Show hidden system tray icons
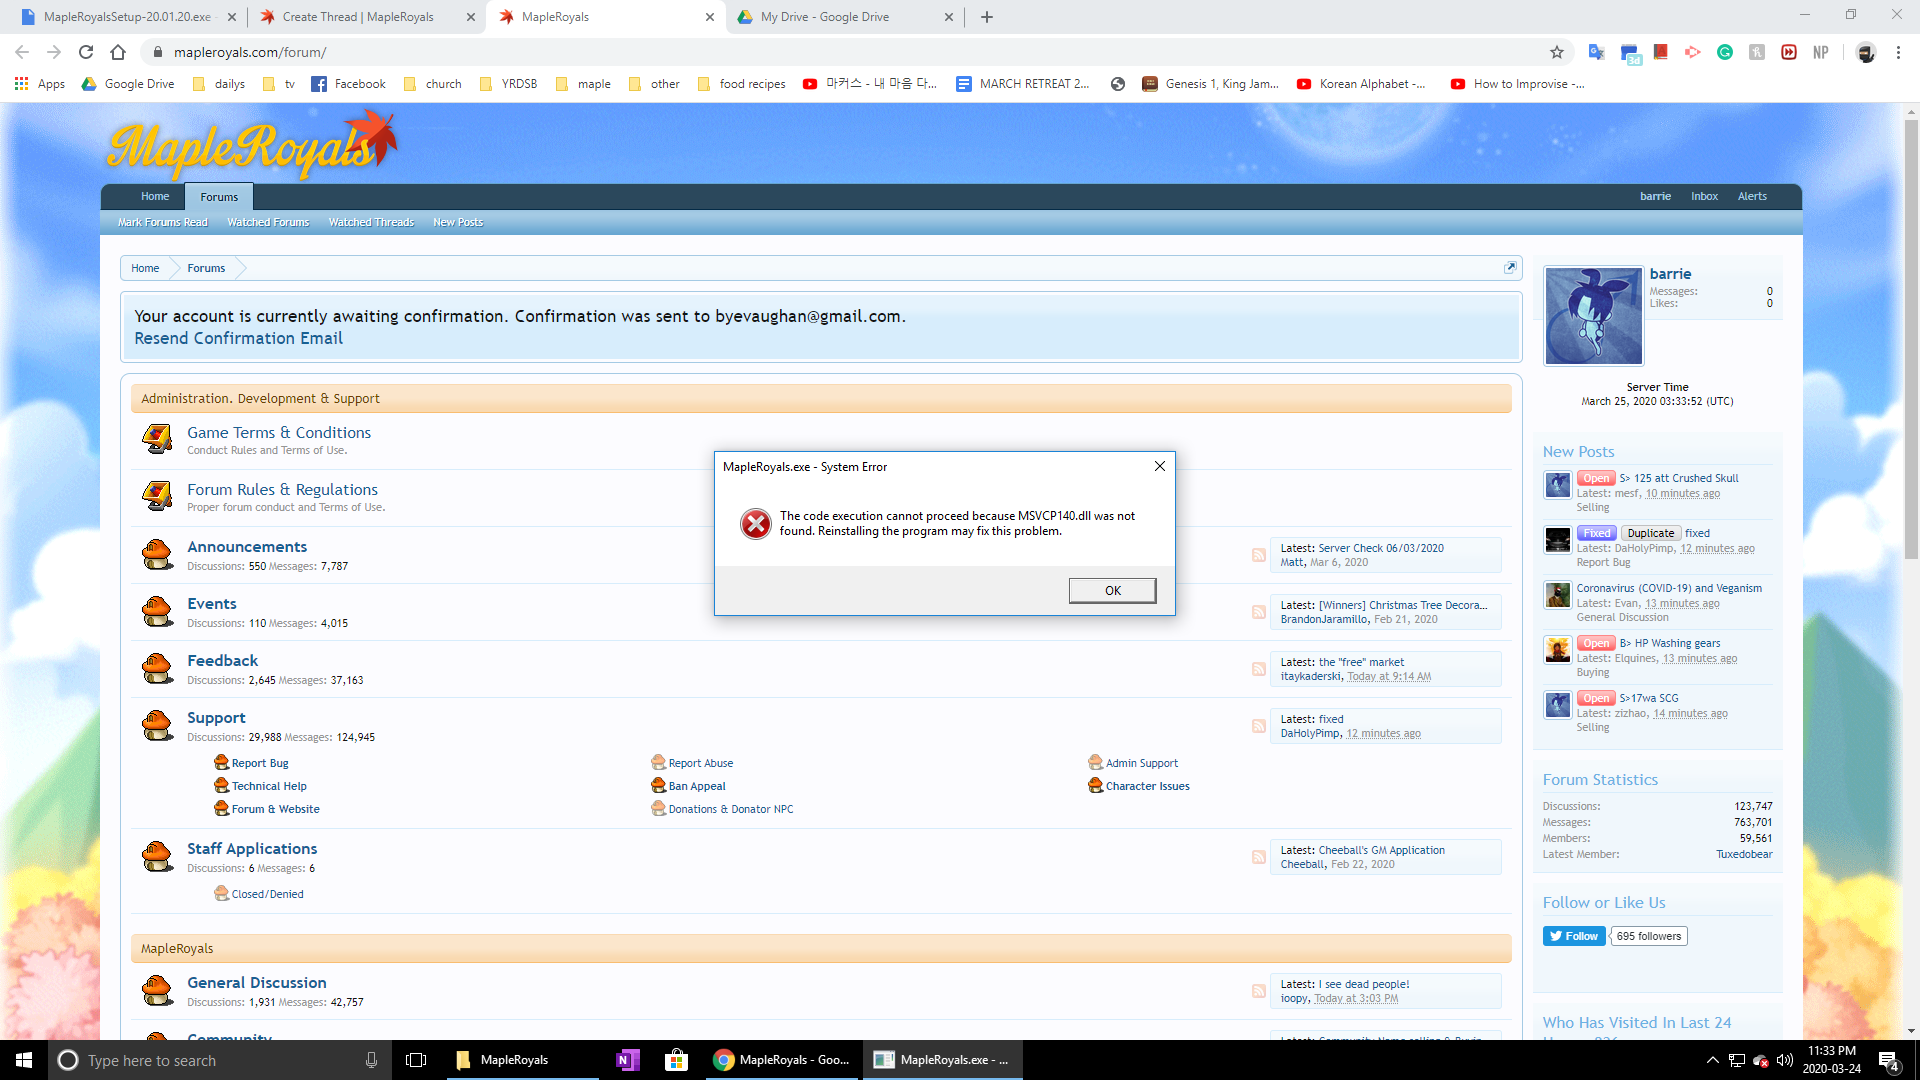 tap(1712, 1060)
